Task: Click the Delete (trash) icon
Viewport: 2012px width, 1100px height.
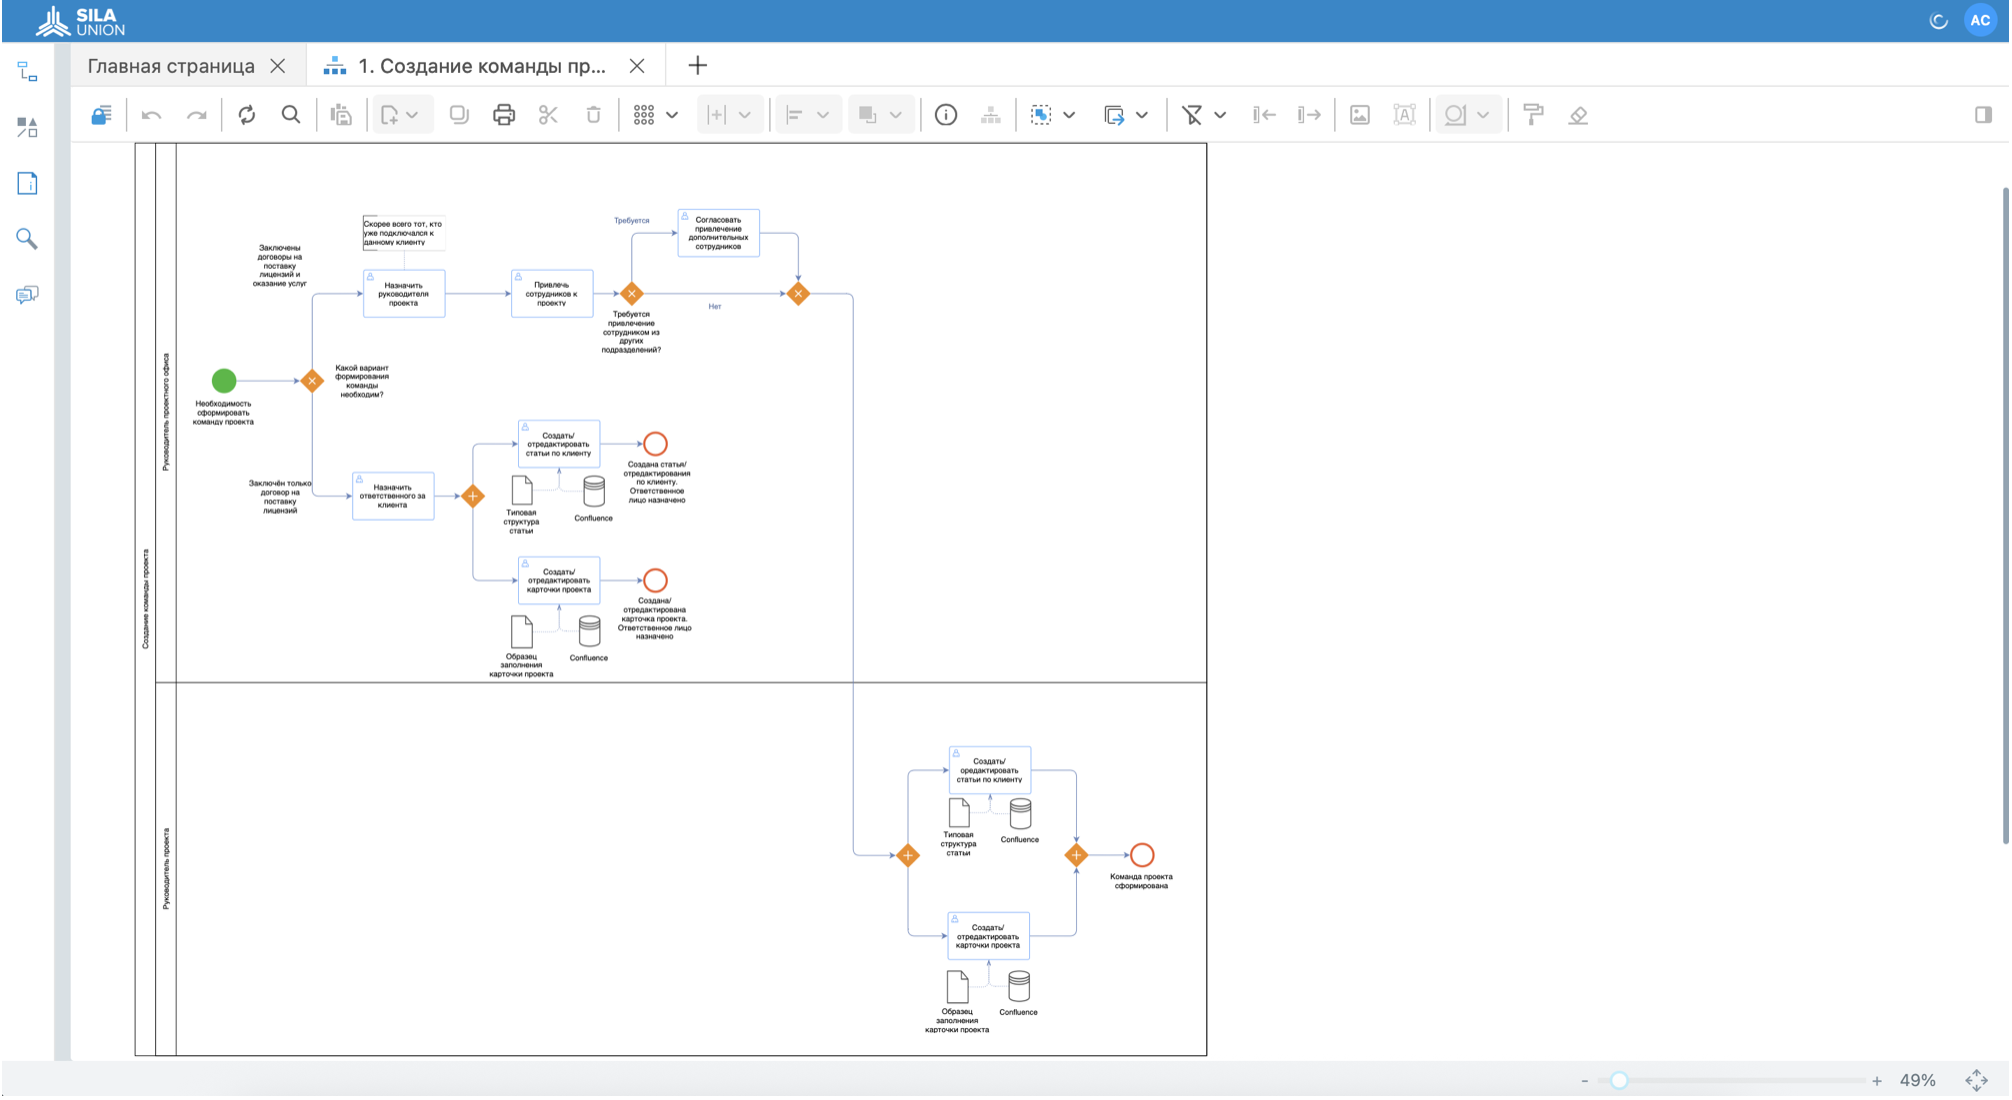Action: 593,114
